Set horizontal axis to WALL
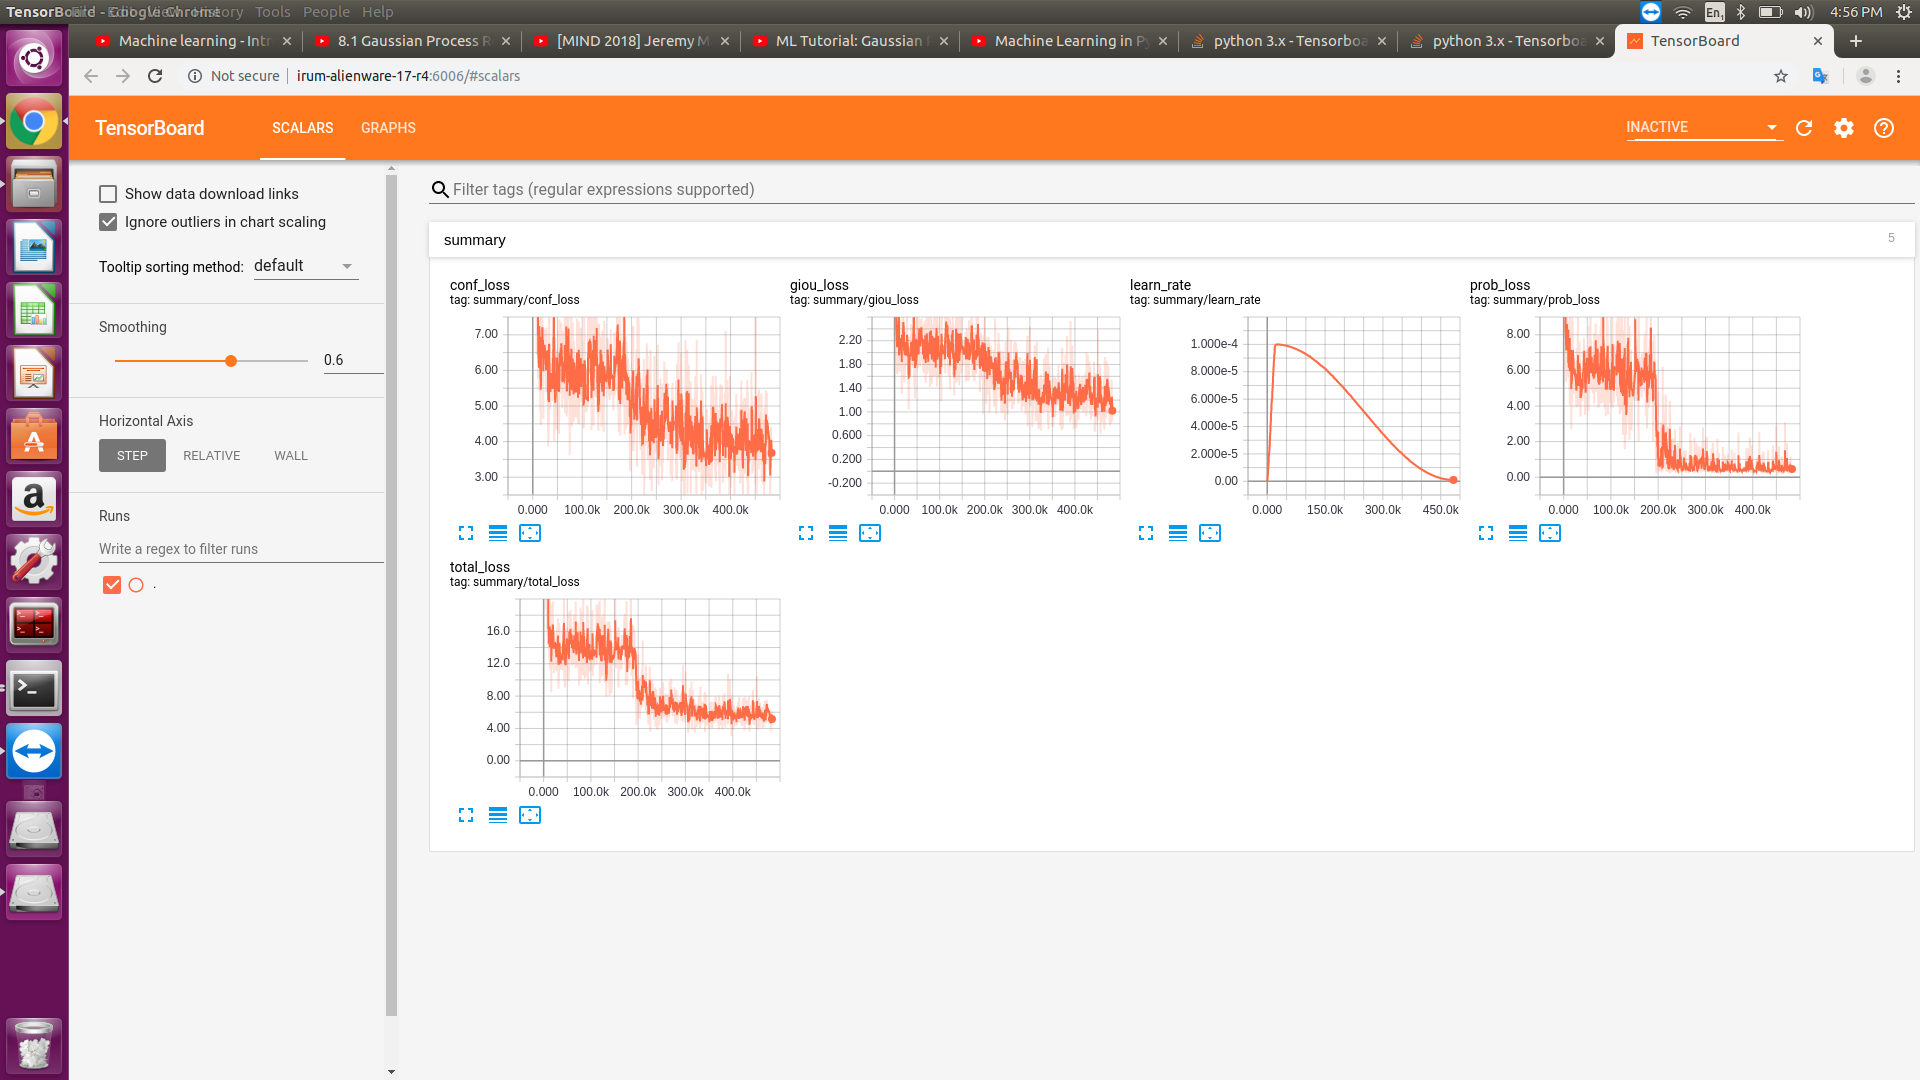 tap(291, 456)
